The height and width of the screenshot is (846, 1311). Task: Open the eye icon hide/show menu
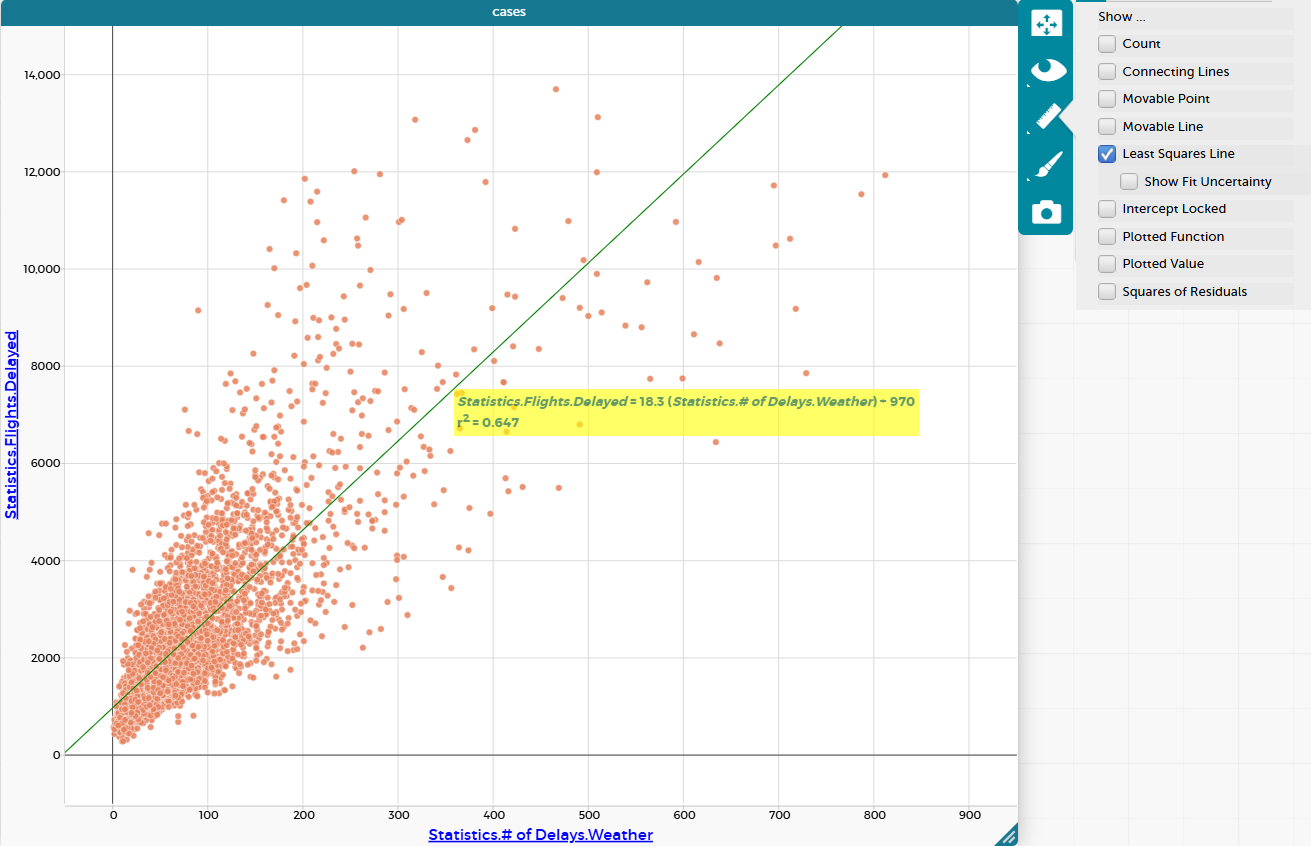tap(1045, 70)
